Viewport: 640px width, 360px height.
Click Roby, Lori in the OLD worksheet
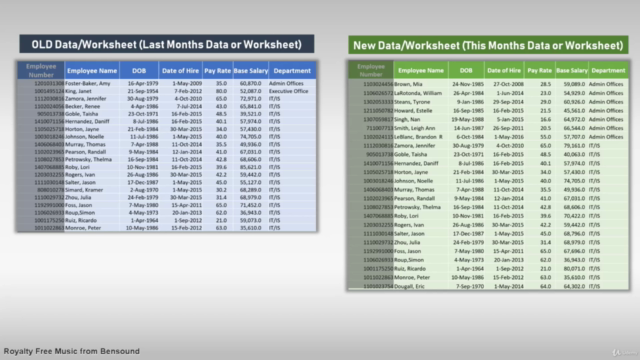pyautogui.click(x=77, y=167)
